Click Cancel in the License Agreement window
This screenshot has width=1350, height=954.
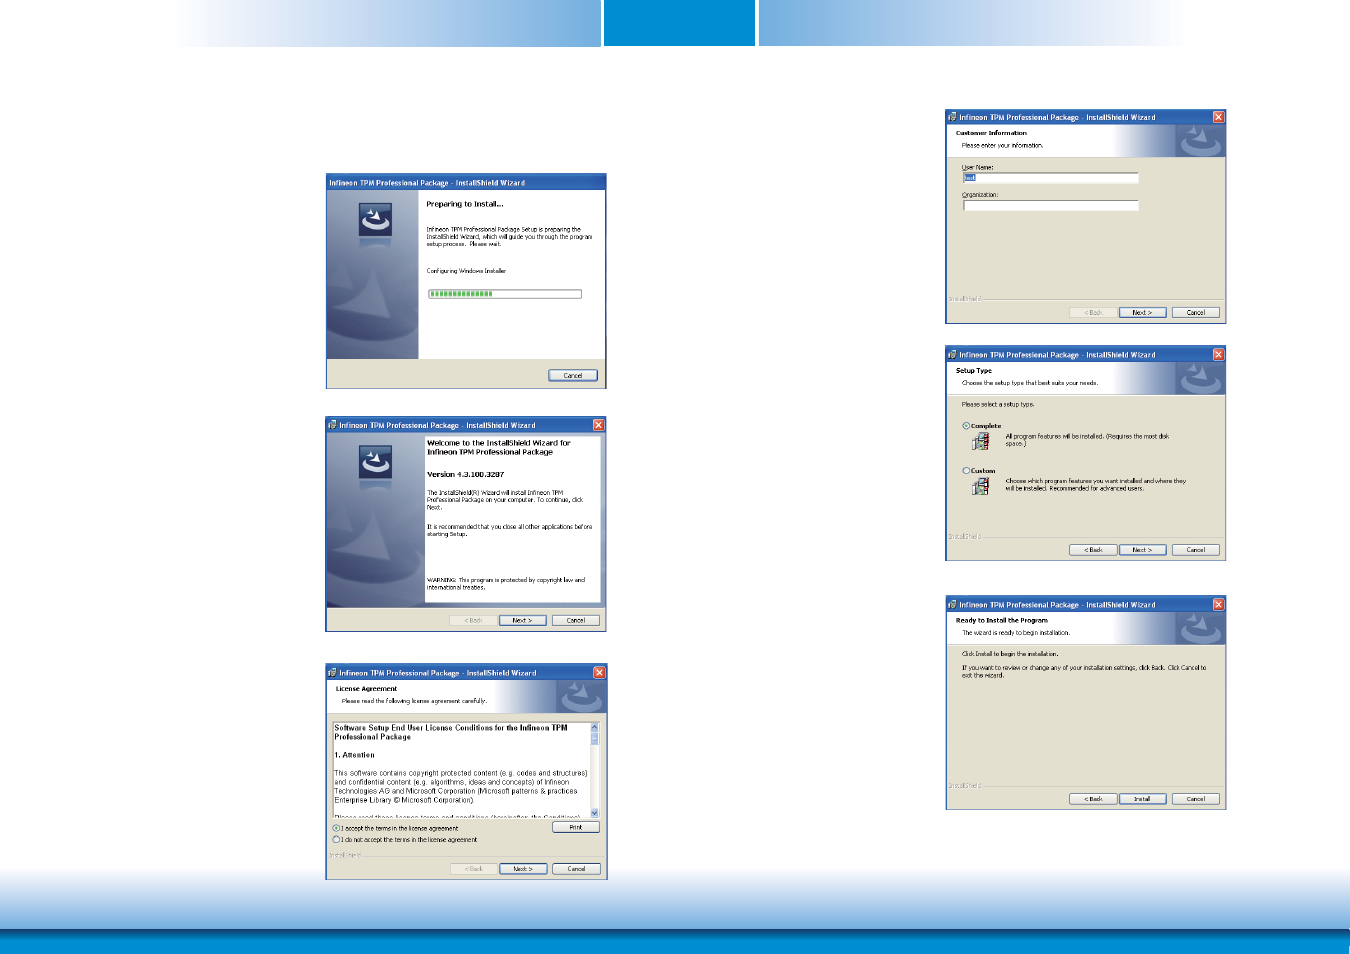click(577, 869)
